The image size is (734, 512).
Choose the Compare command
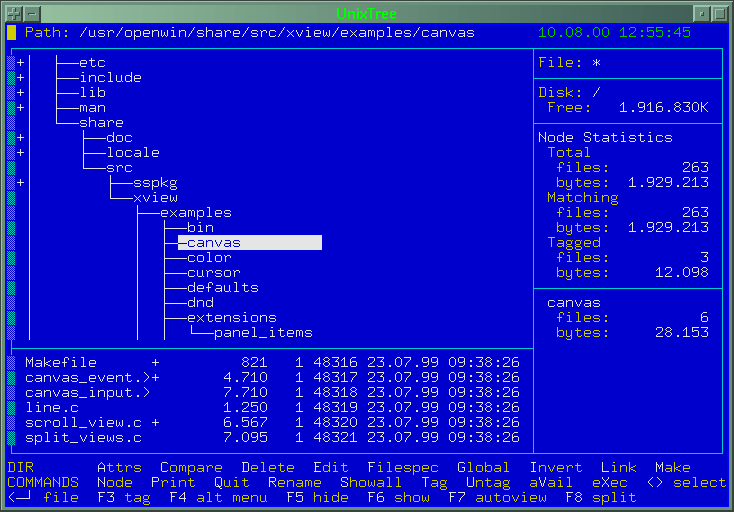click(191, 467)
